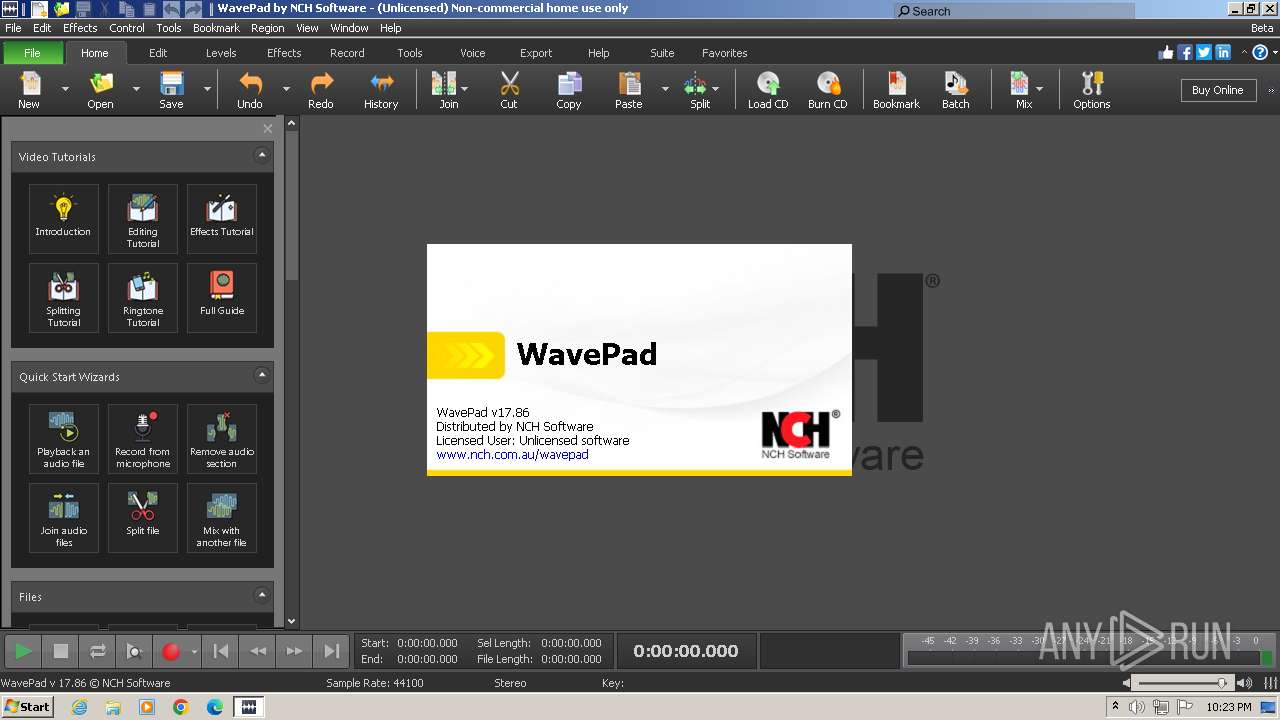Switch to the Voice ribbon tab
The image size is (1280, 720).
[473, 53]
